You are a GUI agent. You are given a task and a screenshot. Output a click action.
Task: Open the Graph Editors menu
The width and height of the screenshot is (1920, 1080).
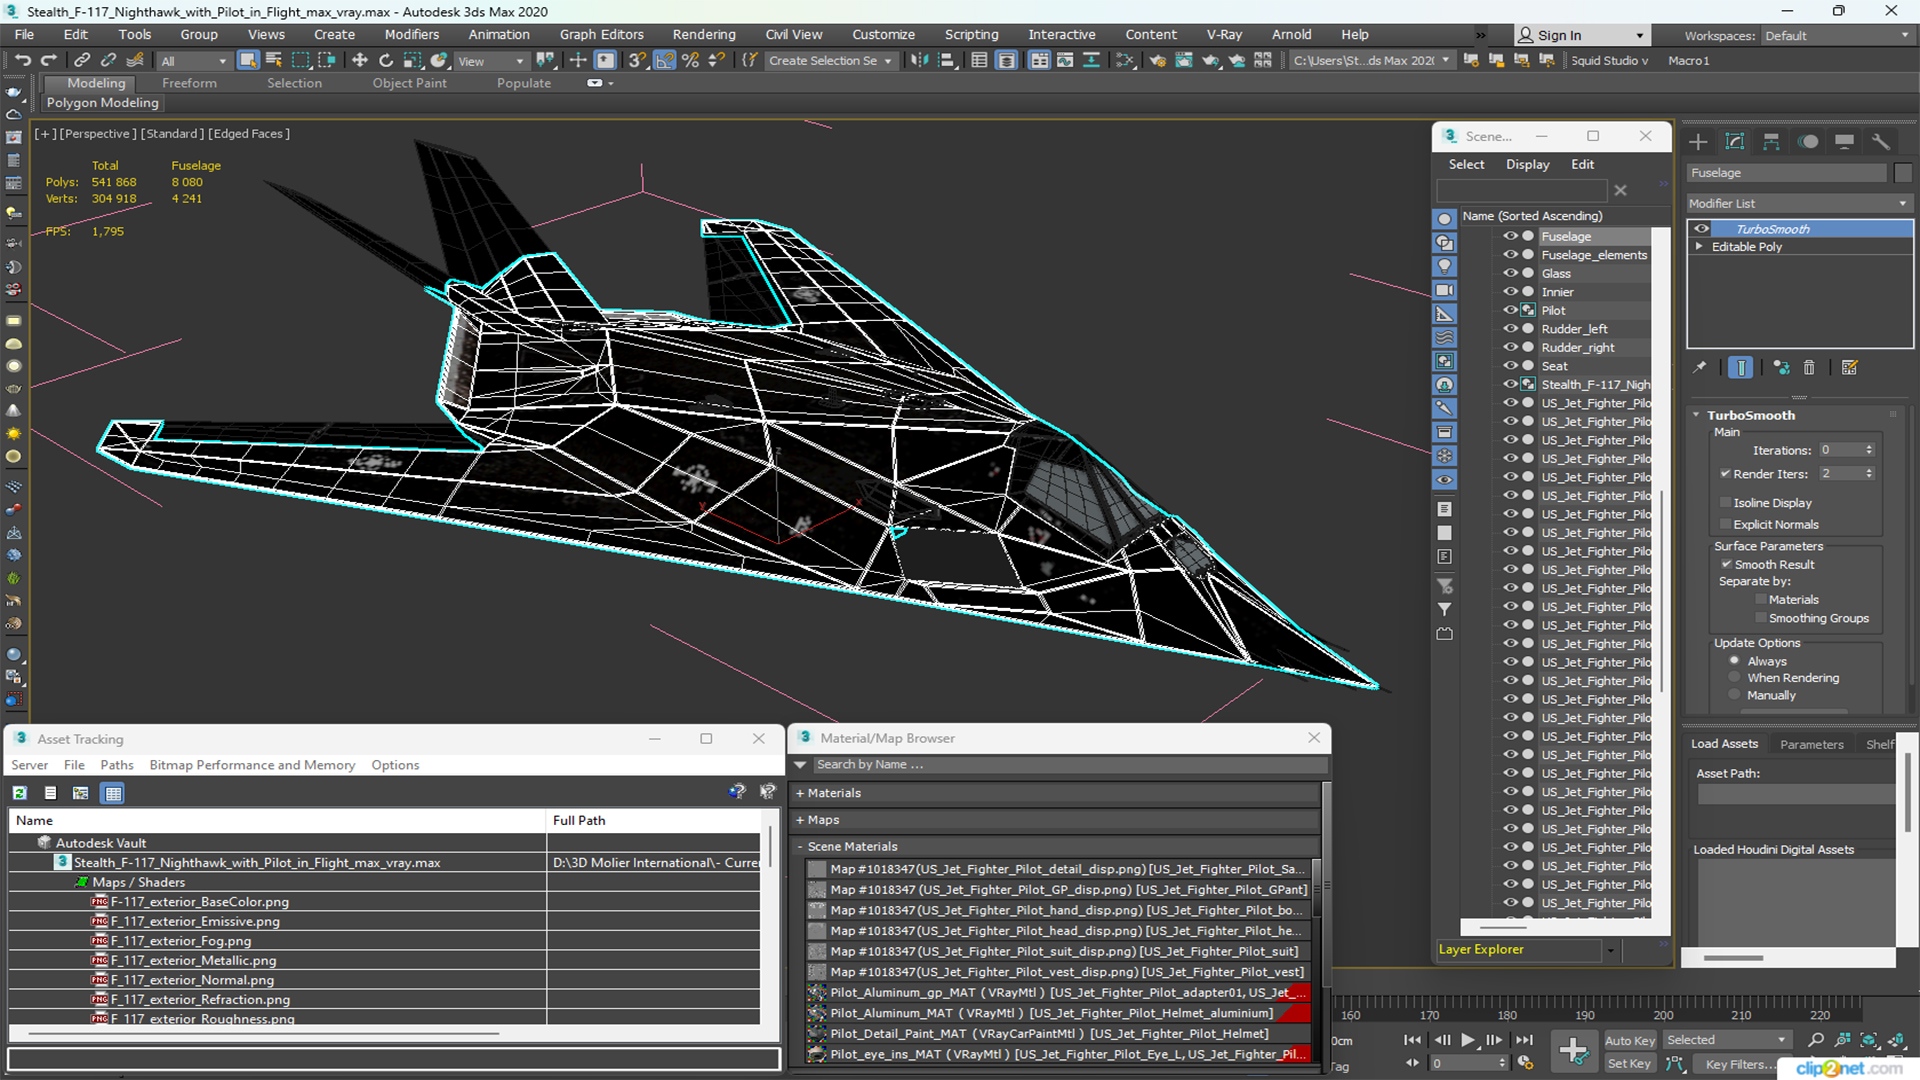602,34
